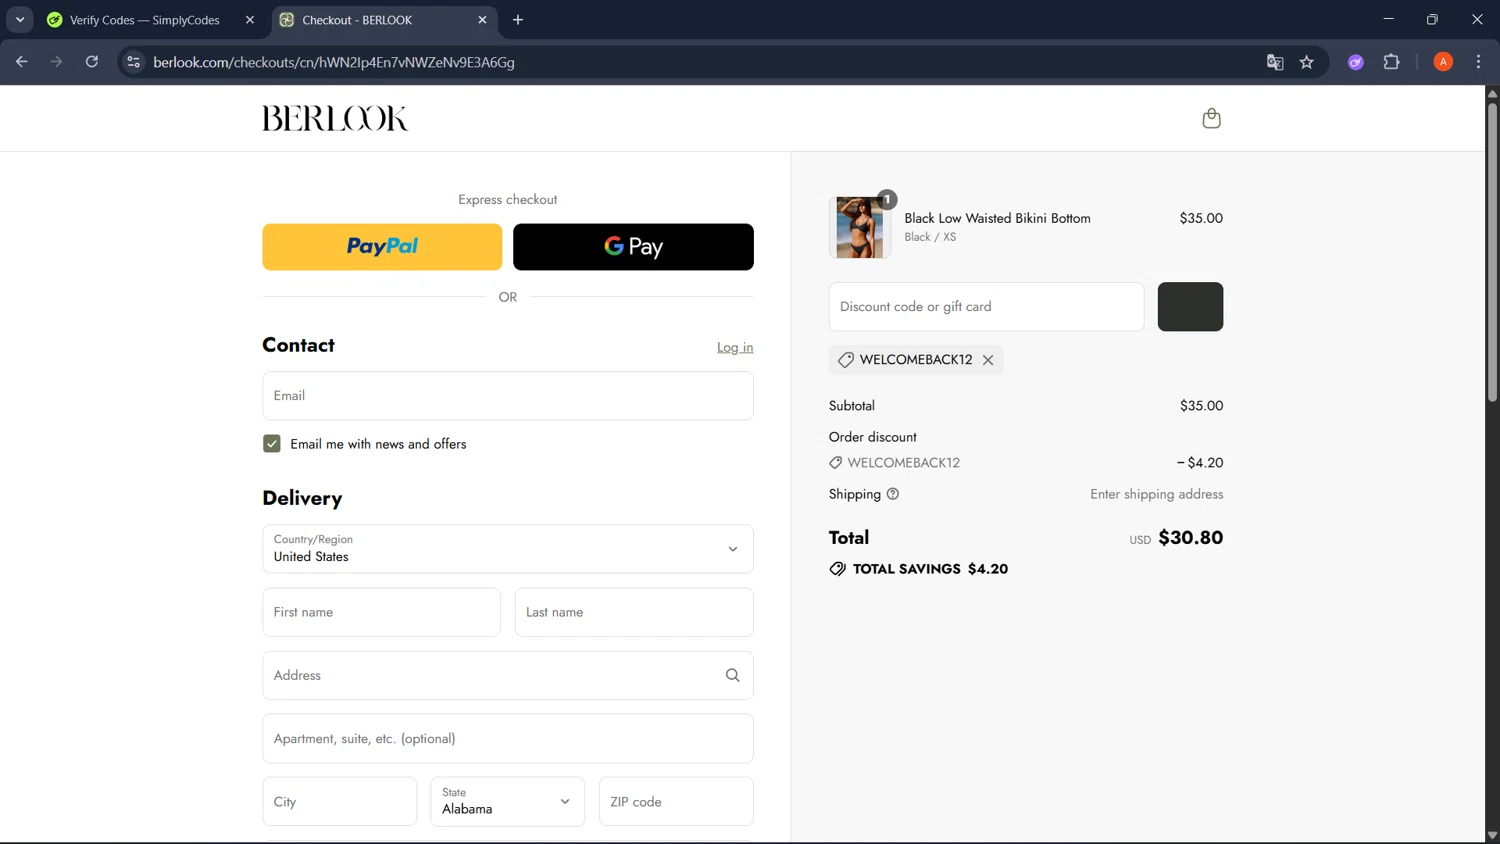
Task: Click the BERLOOK logo
Action: [x=335, y=118]
